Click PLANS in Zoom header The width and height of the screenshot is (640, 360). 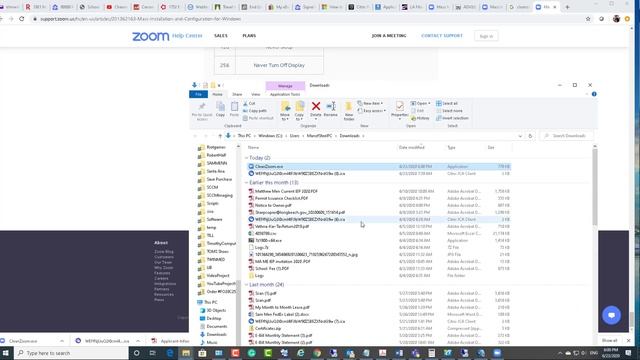249,36
